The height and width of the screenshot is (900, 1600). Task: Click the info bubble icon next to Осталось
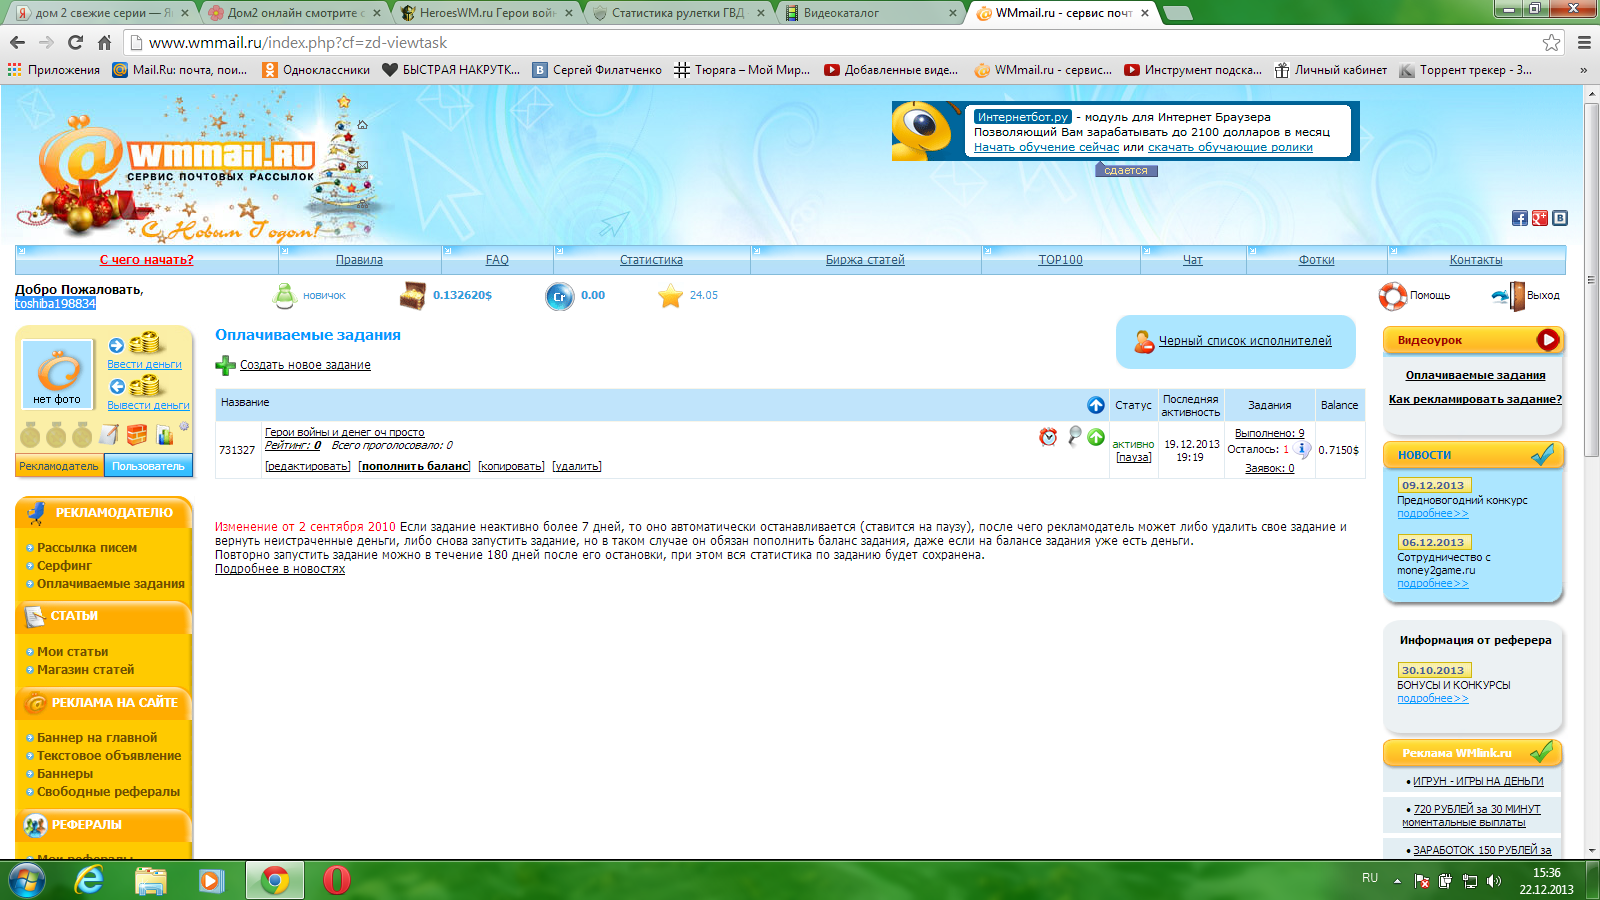point(1301,449)
